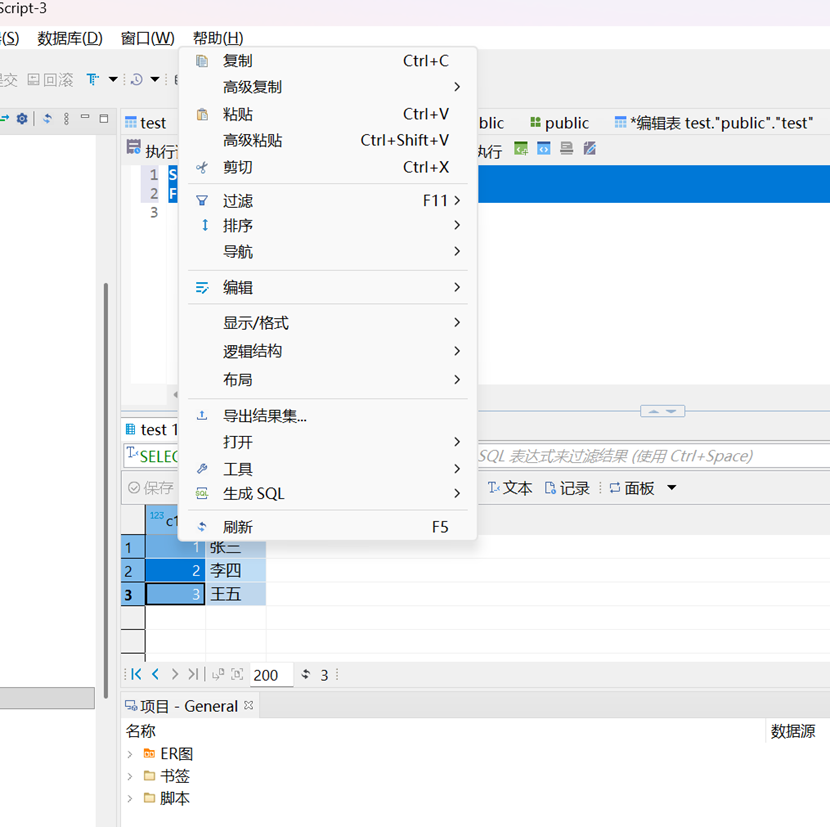Go to previous results page arrow
Screen dimensions: 830x827
click(155, 675)
